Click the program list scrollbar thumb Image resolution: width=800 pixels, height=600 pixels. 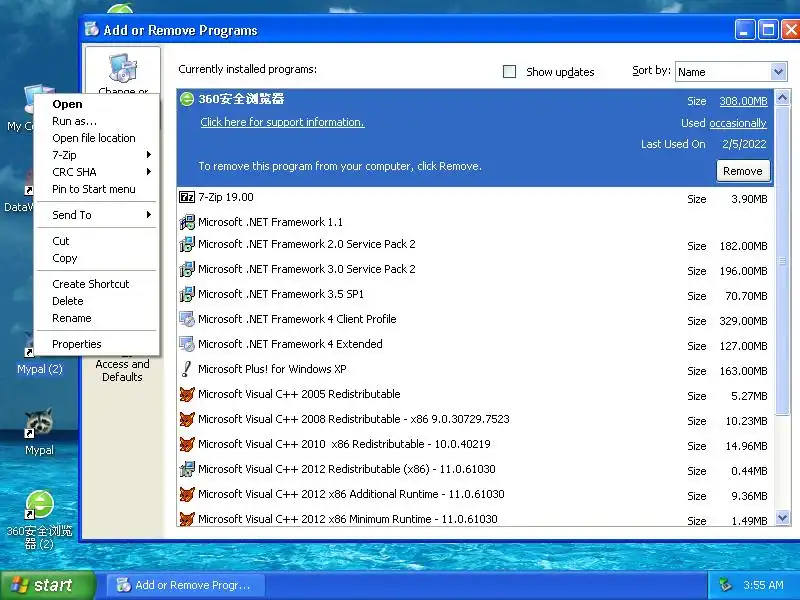point(782,260)
